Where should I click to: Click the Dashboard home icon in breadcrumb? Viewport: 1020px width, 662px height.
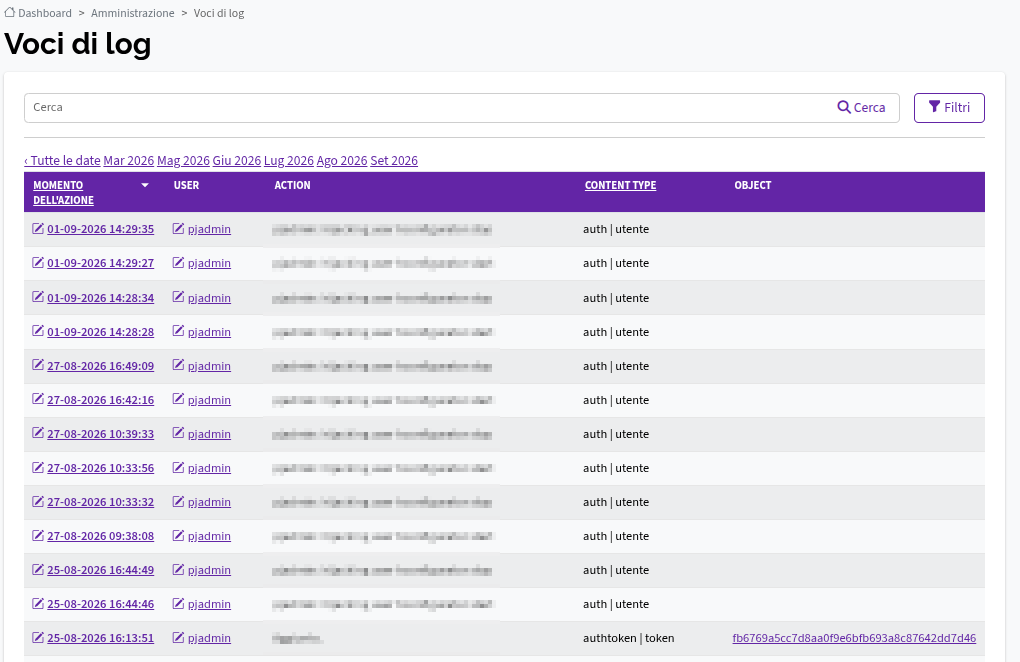pyautogui.click(x=10, y=12)
